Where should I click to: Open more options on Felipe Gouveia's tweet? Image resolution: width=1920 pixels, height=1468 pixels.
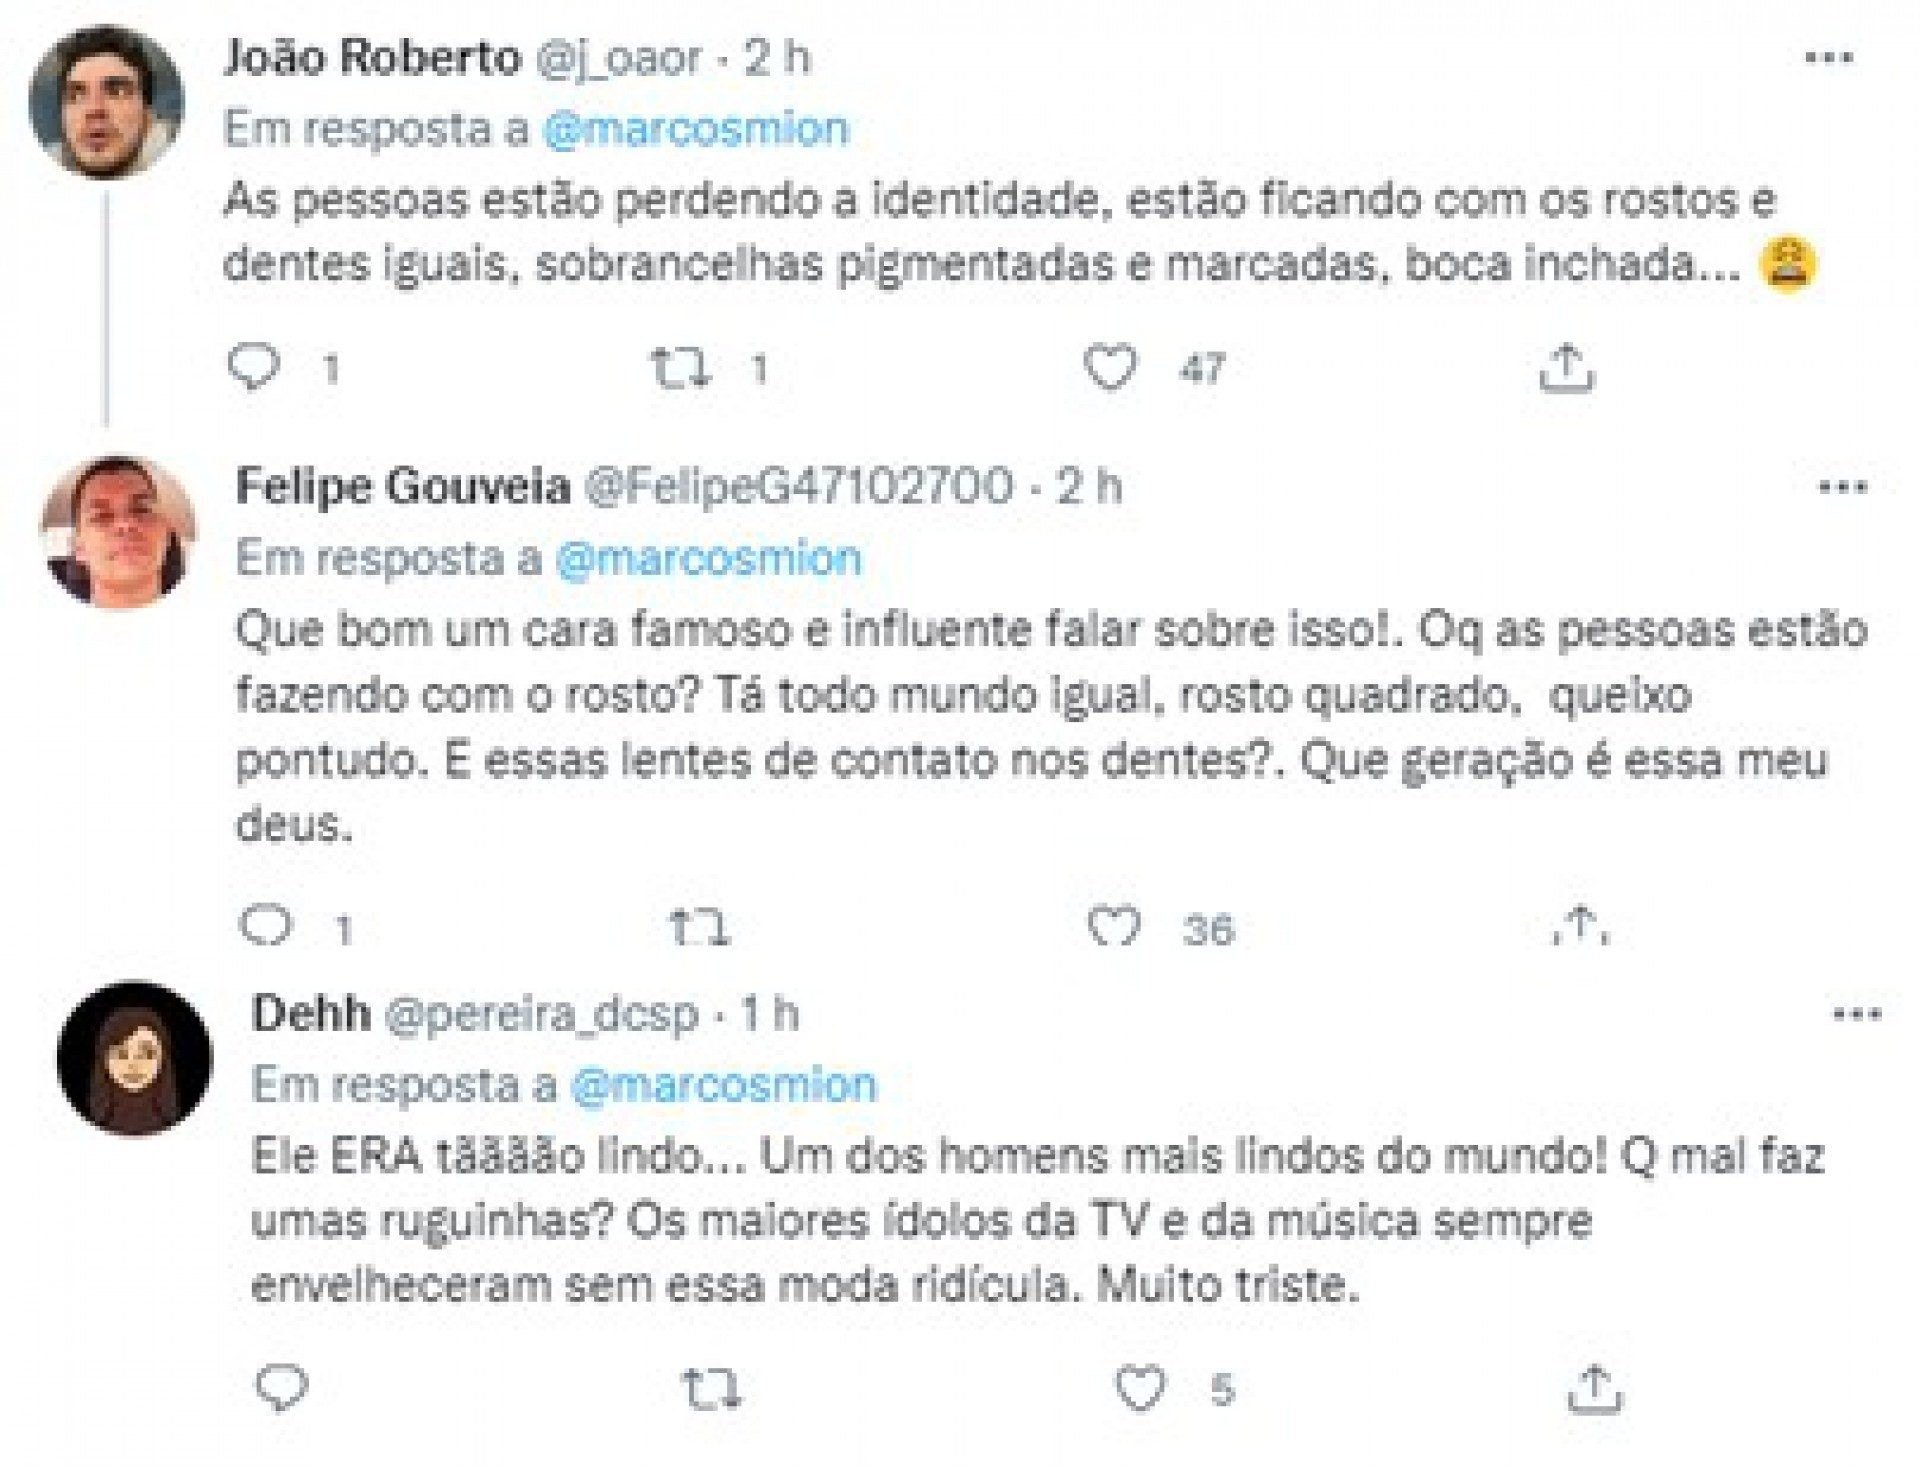[x=1844, y=488]
